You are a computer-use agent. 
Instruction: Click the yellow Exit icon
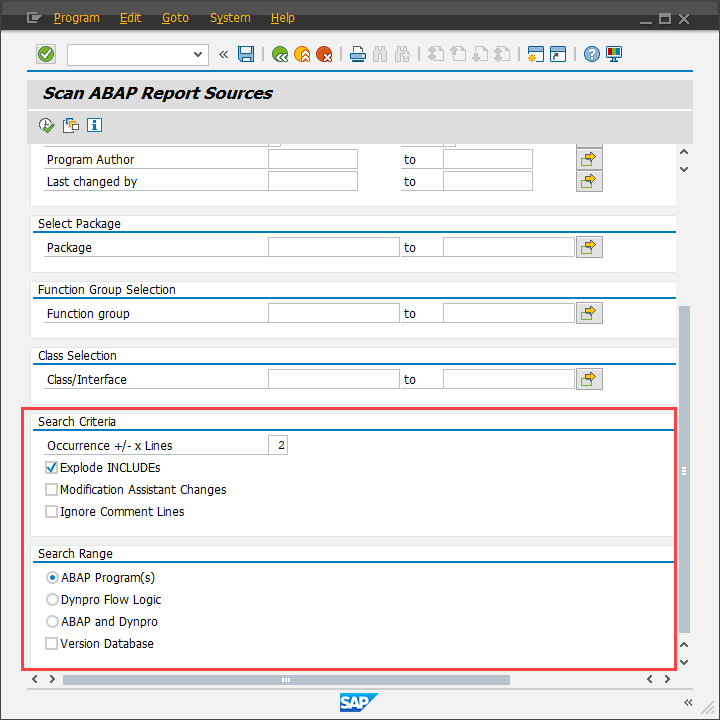(302, 55)
